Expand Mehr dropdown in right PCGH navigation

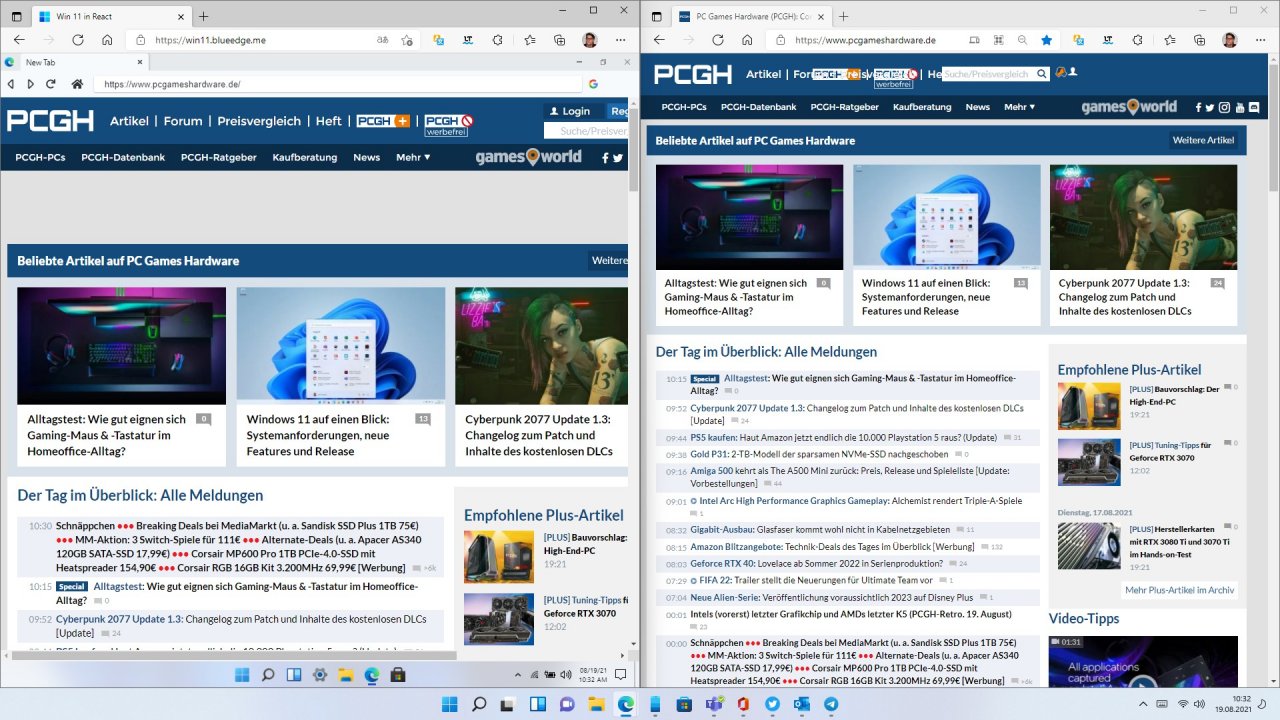pos(1019,107)
